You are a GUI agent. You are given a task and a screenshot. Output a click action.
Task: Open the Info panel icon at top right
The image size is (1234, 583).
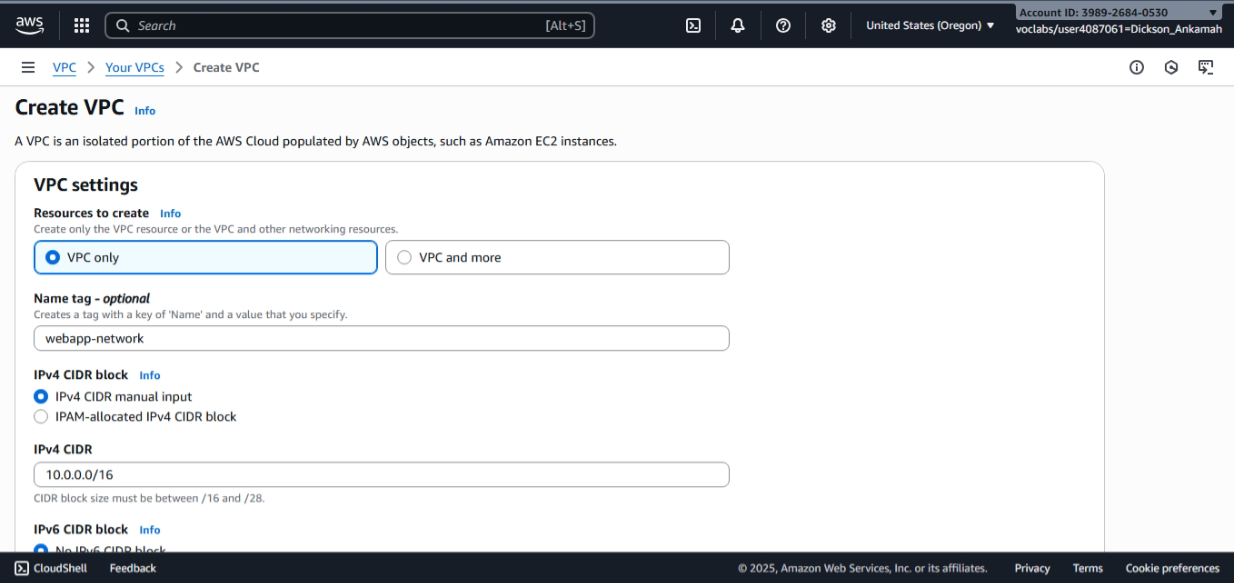coord(1137,66)
